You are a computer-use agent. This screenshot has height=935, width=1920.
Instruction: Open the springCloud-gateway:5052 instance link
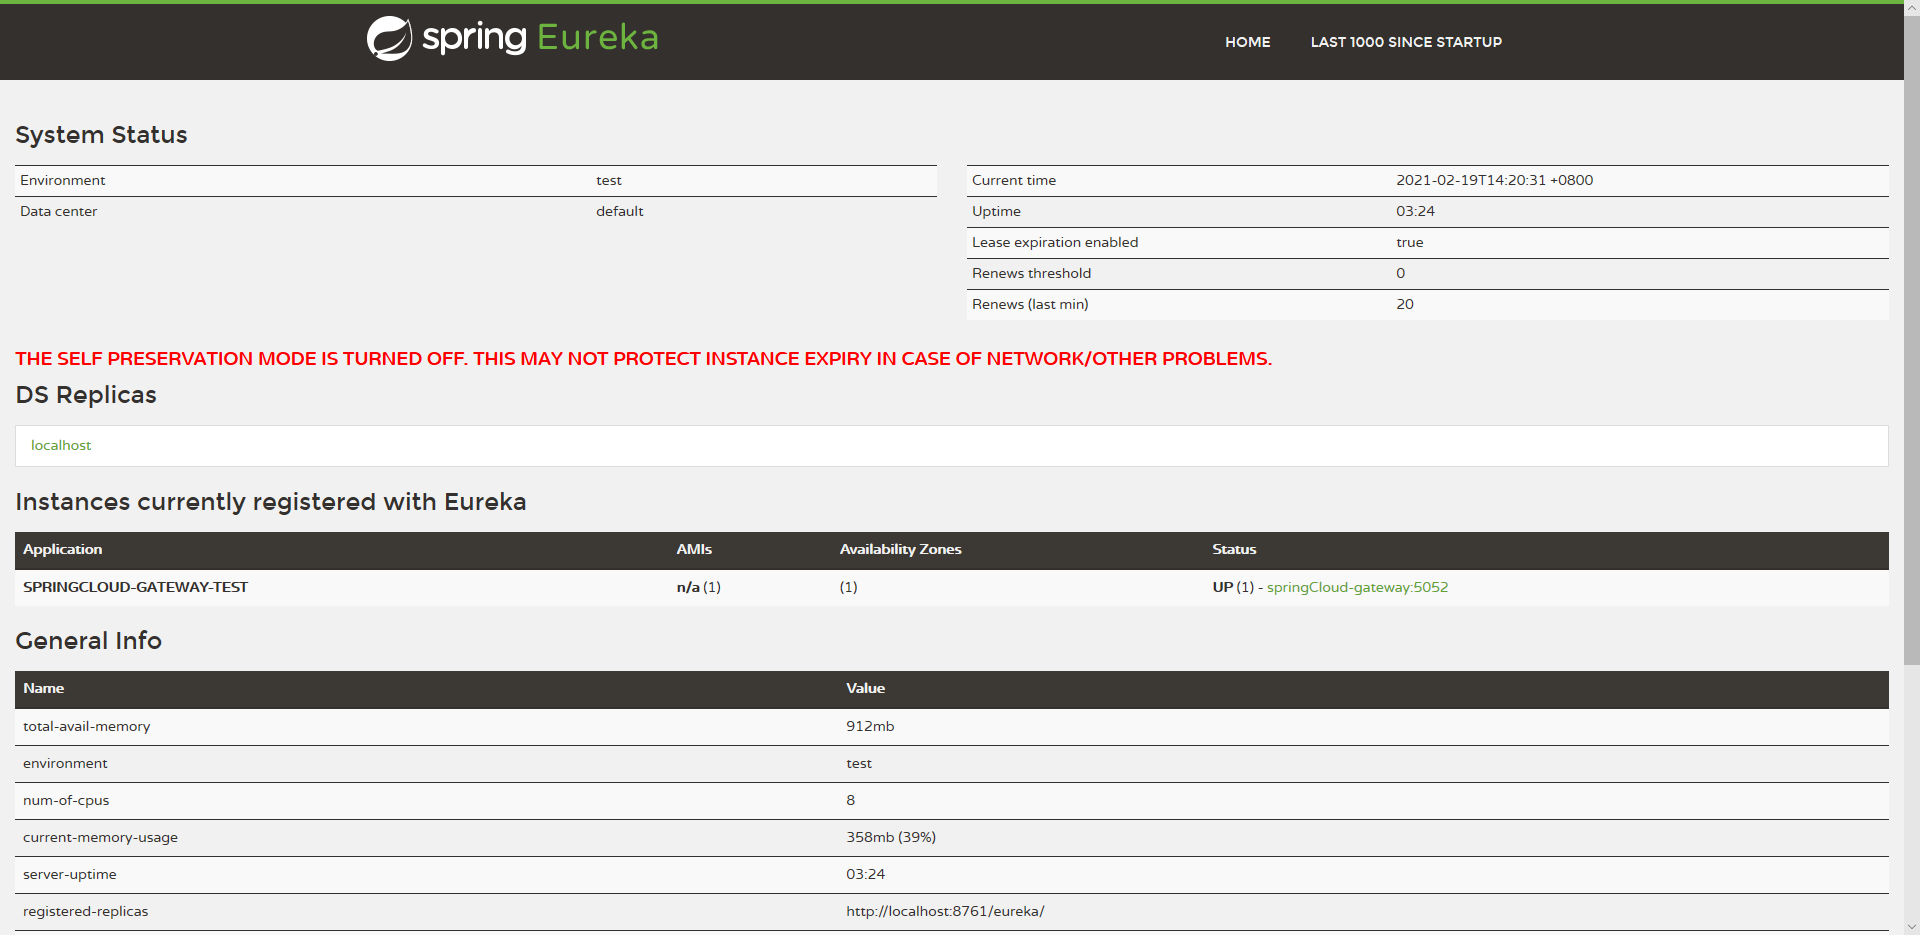[x=1357, y=587]
